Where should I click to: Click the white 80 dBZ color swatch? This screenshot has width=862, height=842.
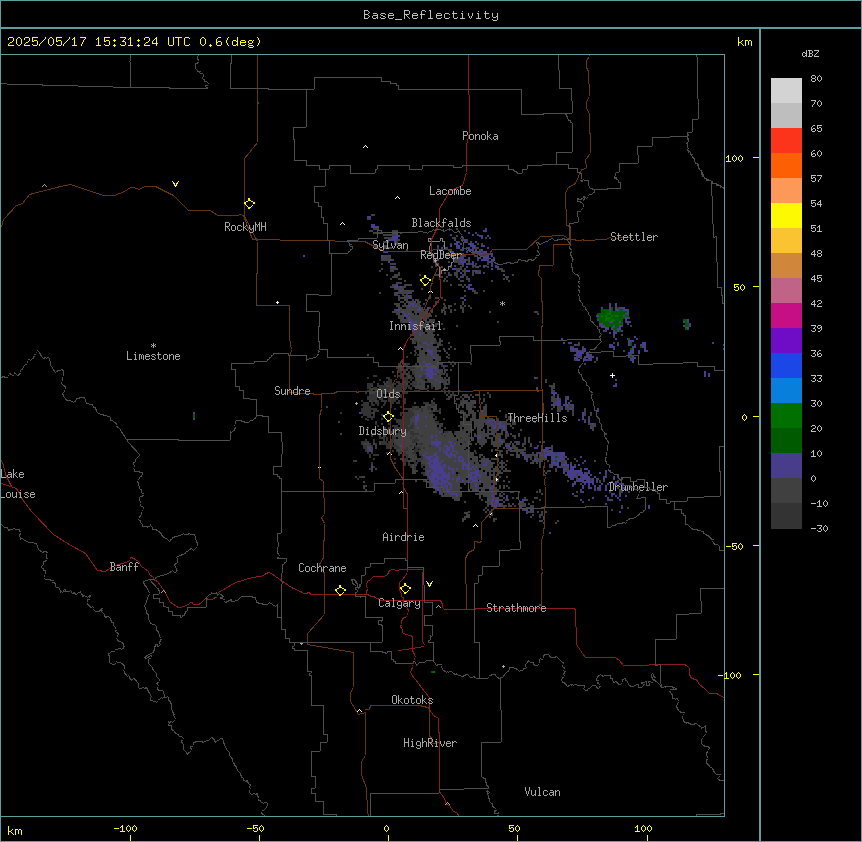coord(786,90)
